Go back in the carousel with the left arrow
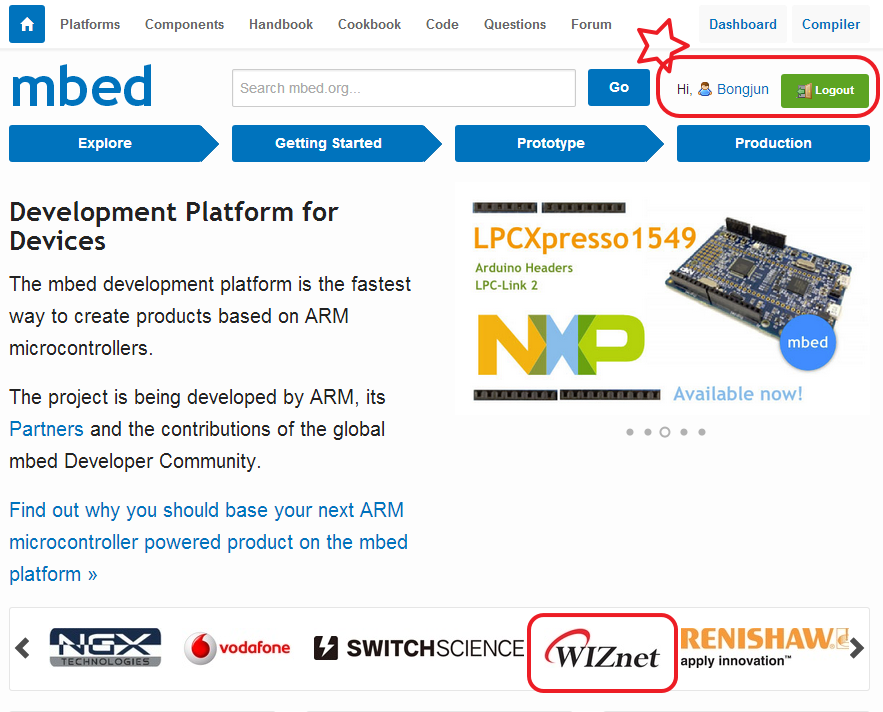 22,647
